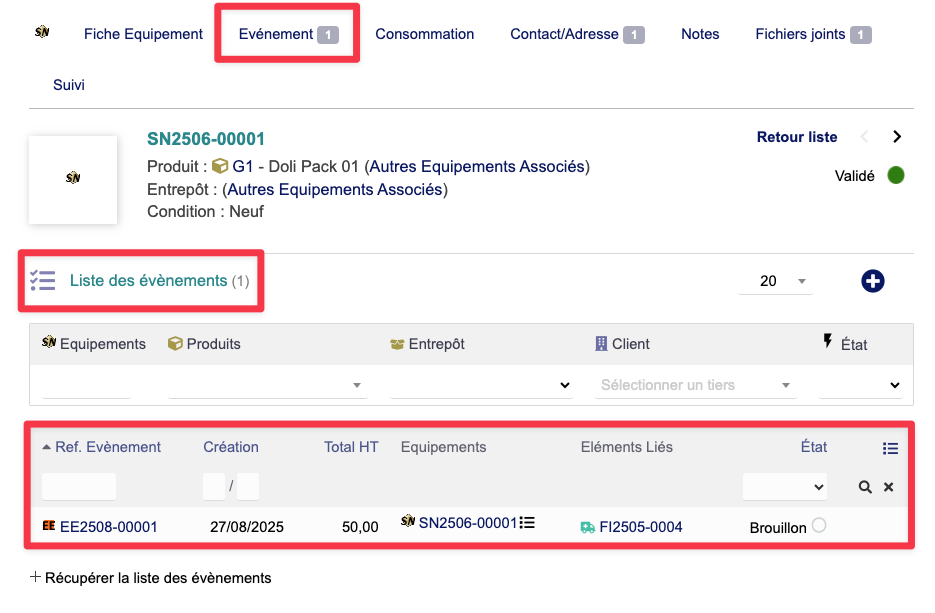This screenshot has height=613, width=935.
Task: Switch to the Consommation tab
Action: point(424,34)
